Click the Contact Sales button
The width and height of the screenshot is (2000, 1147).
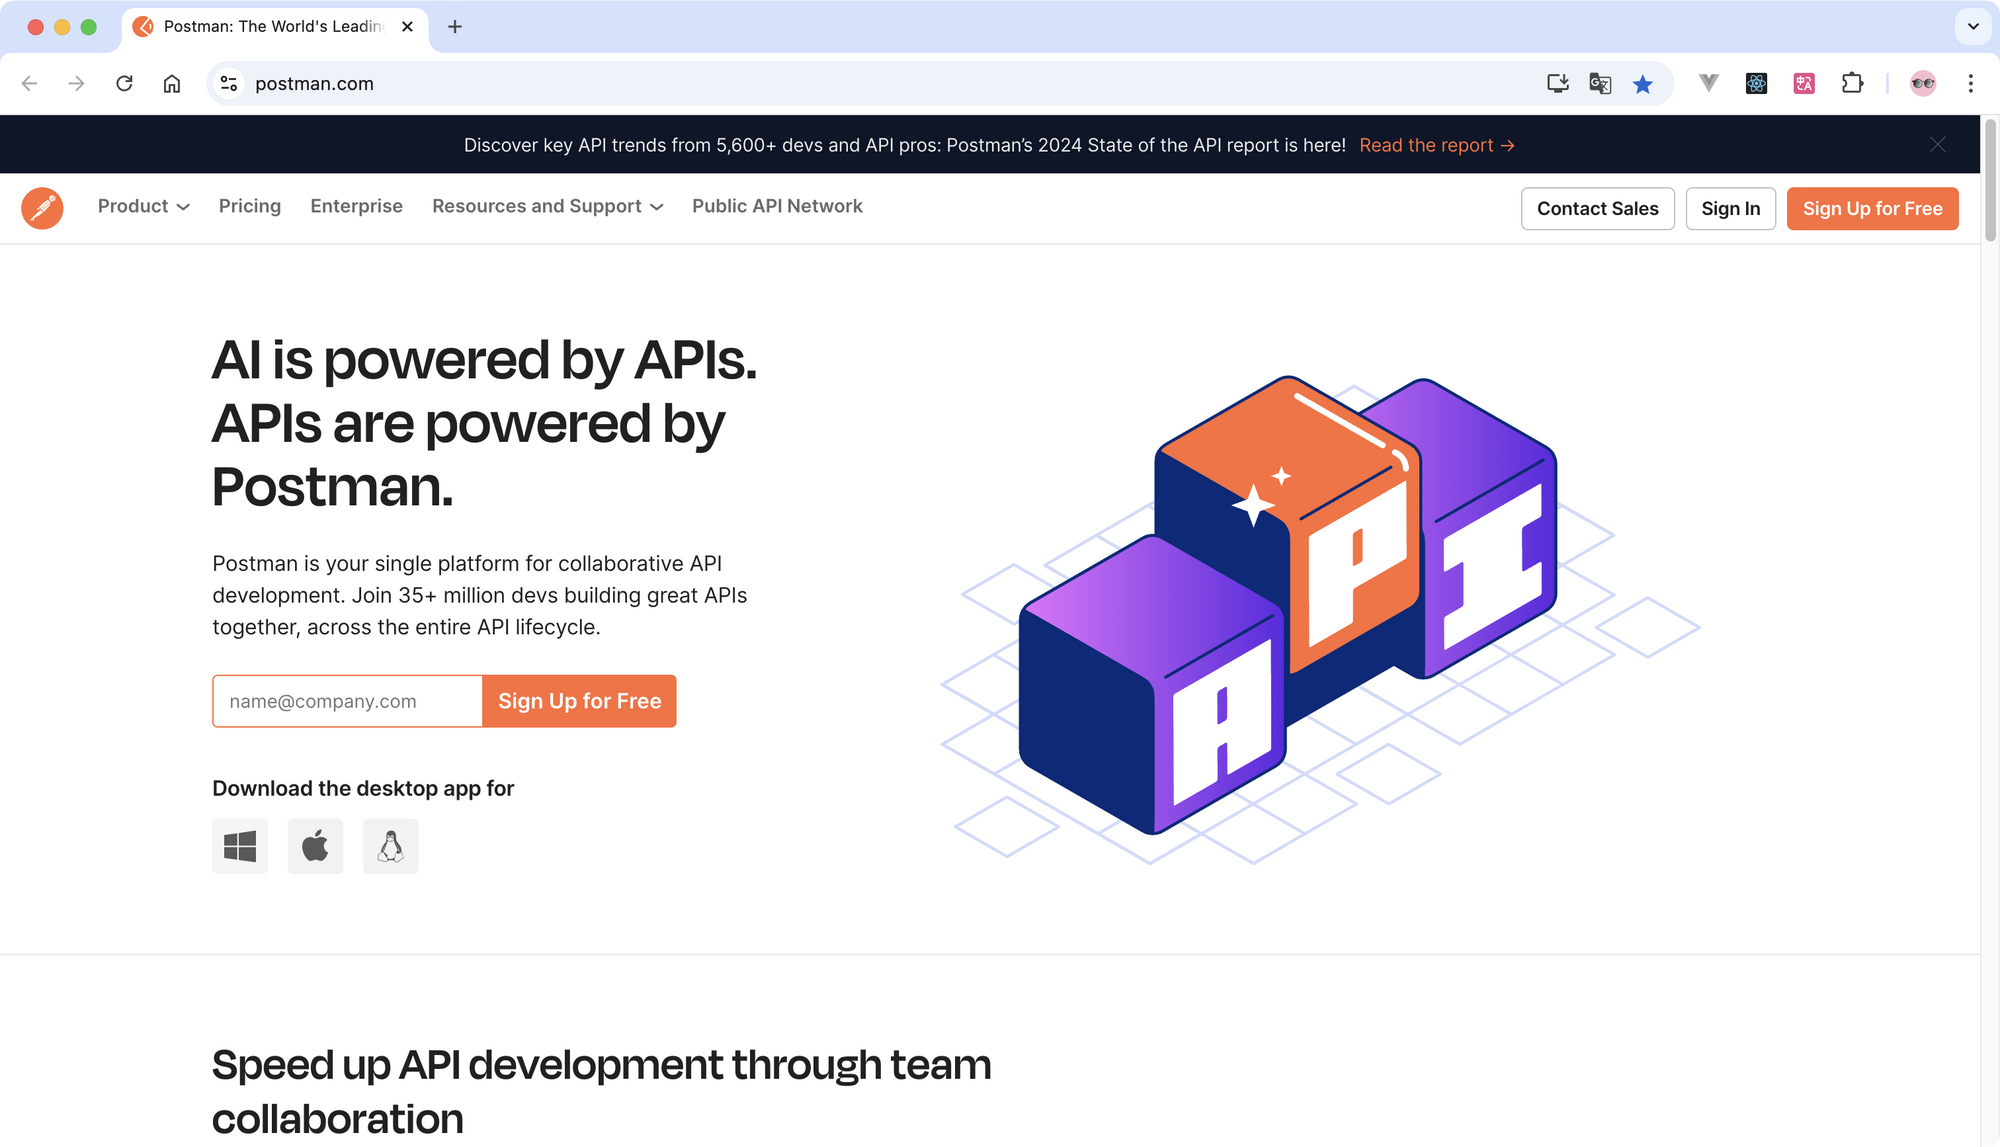pos(1596,207)
